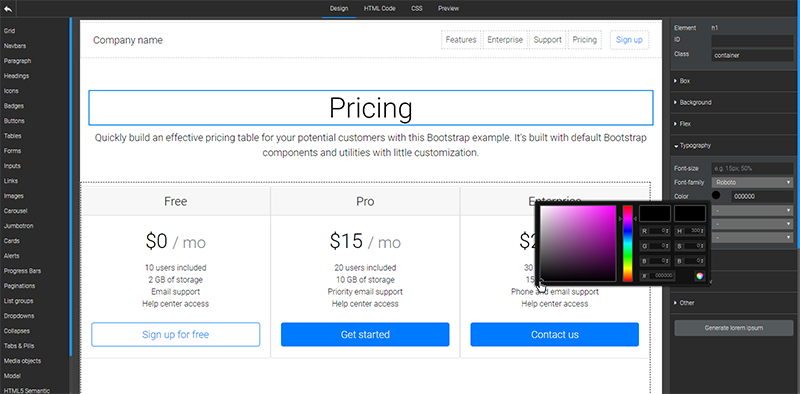Viewport: 800px width, 394px height.
Task: Select the large Pricing heading on the canvas
Action: tap(371, 108)
